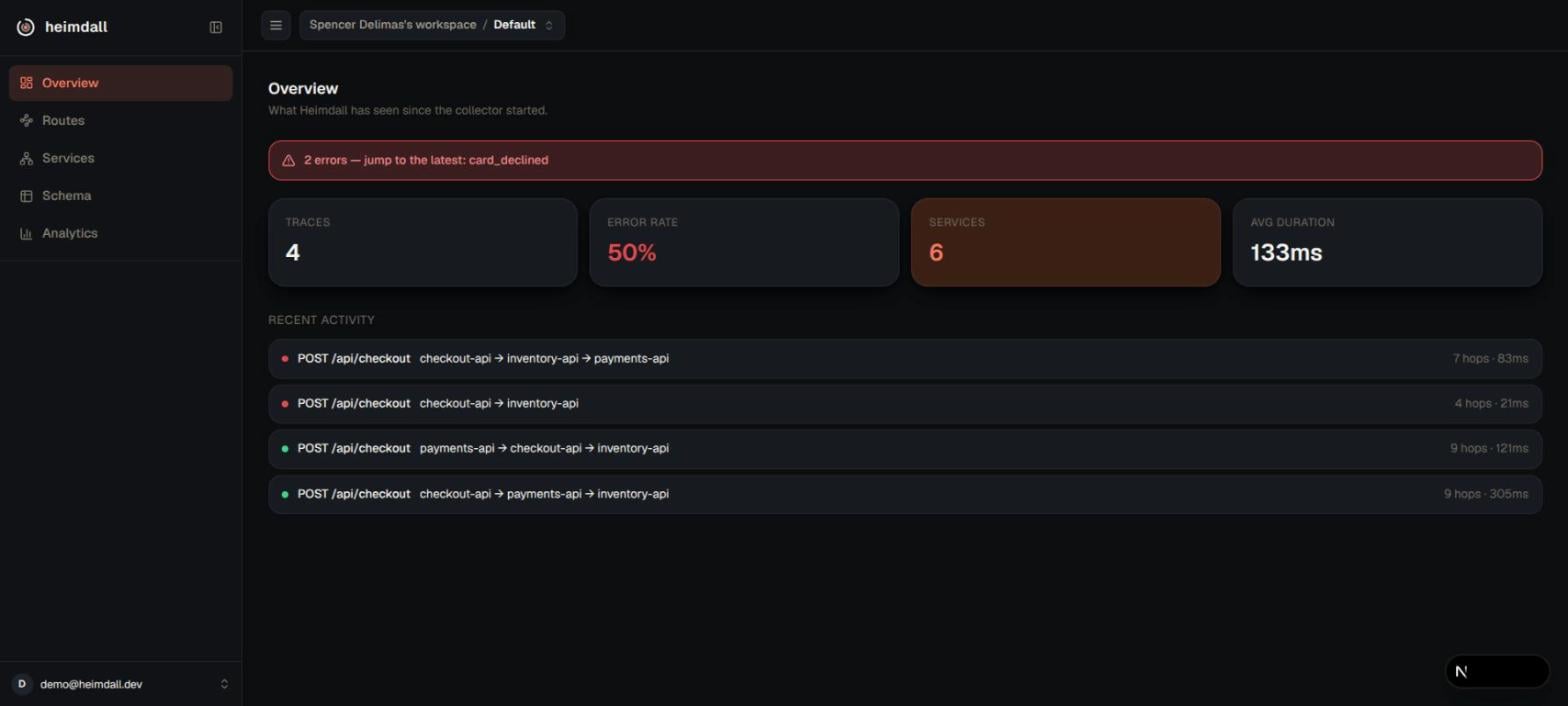Click 'checkout-api → inventory-api → payments-api' path text
This screenshot has width=1568, height=706.
[x=544, y=359]
